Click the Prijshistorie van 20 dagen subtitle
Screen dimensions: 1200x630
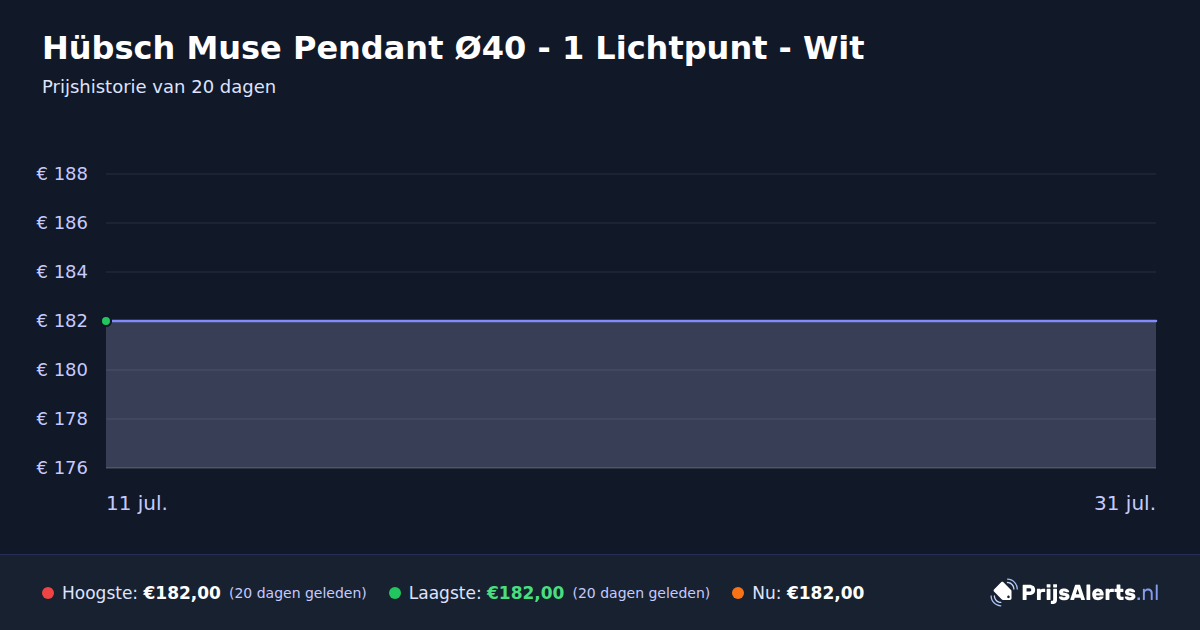click(159, 87)
